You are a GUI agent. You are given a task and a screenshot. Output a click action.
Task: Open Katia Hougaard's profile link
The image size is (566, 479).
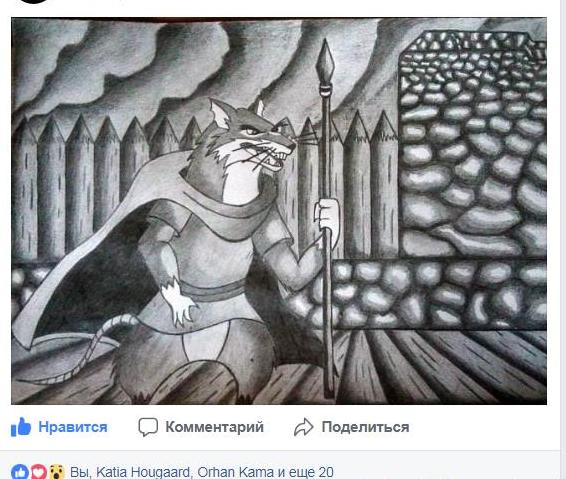click(x=143, y=472)
